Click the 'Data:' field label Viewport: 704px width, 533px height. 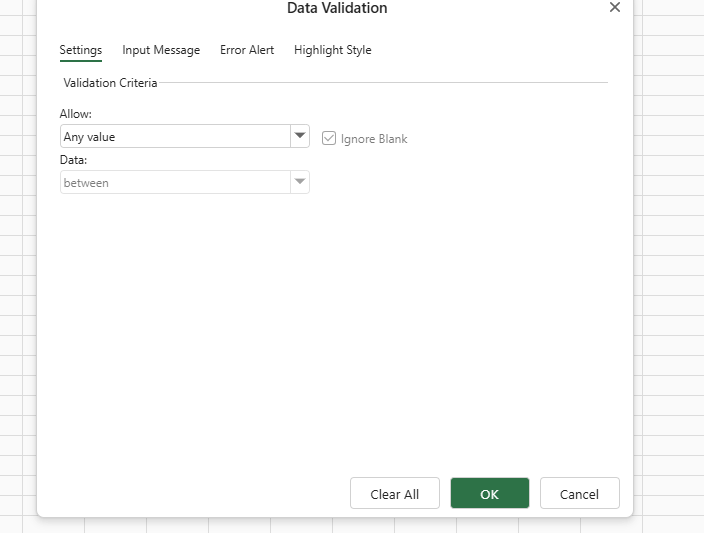point(73,160)
